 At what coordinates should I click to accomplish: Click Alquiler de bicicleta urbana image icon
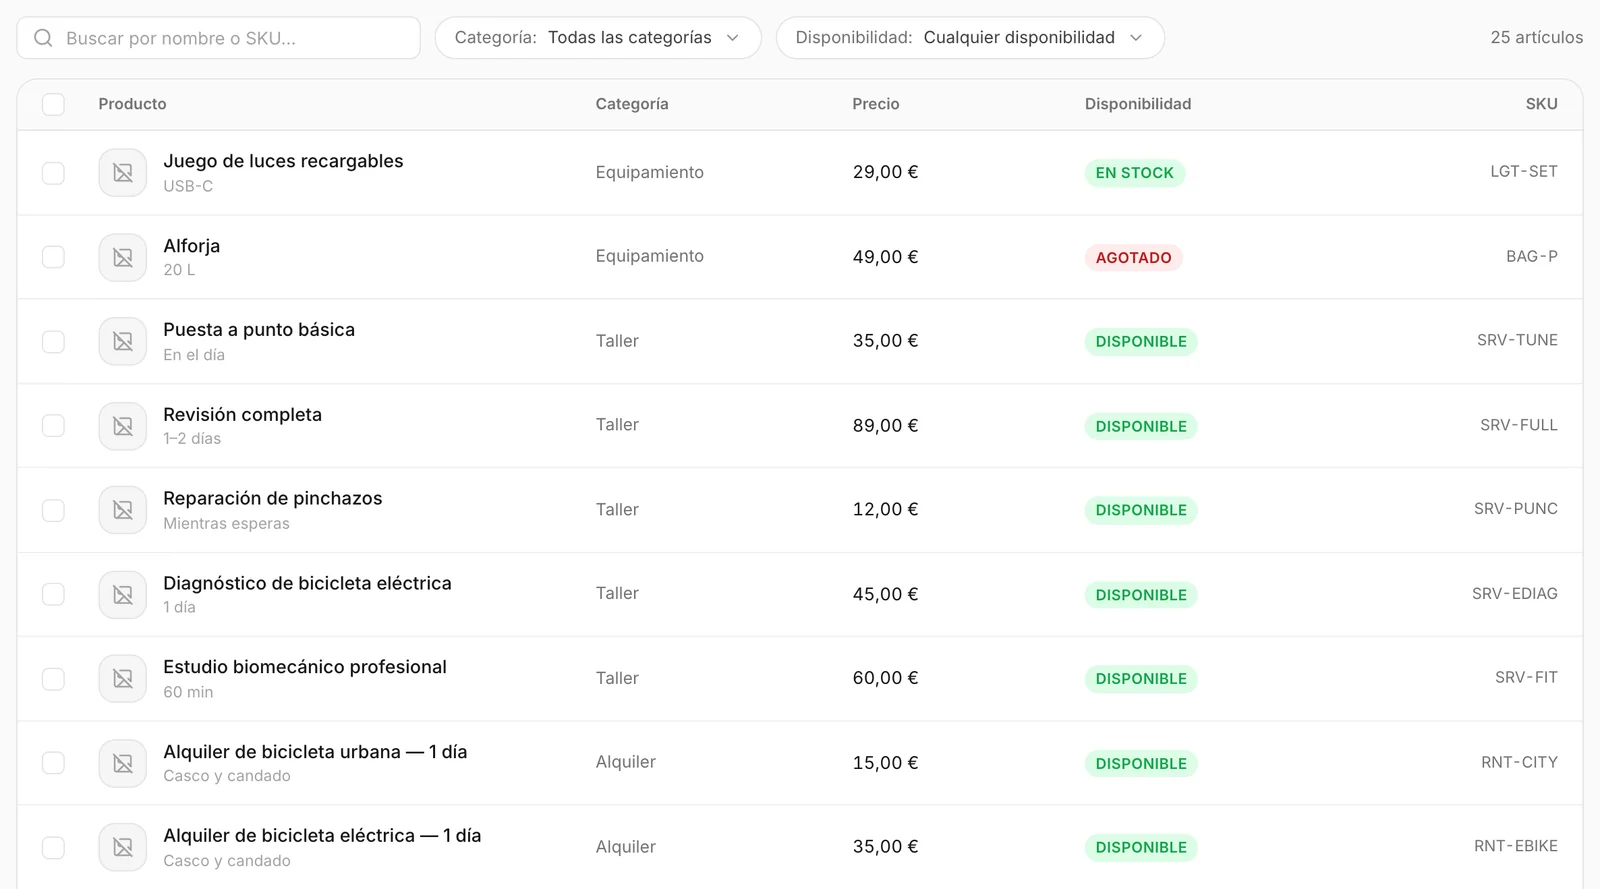123,763
